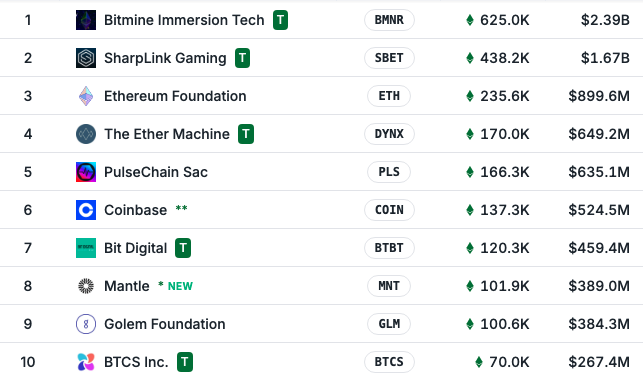Image resolution: width=643 pixels, height=380 pixels.
Task: Click the NEW label beside Mantle
Action: point(180,286)
